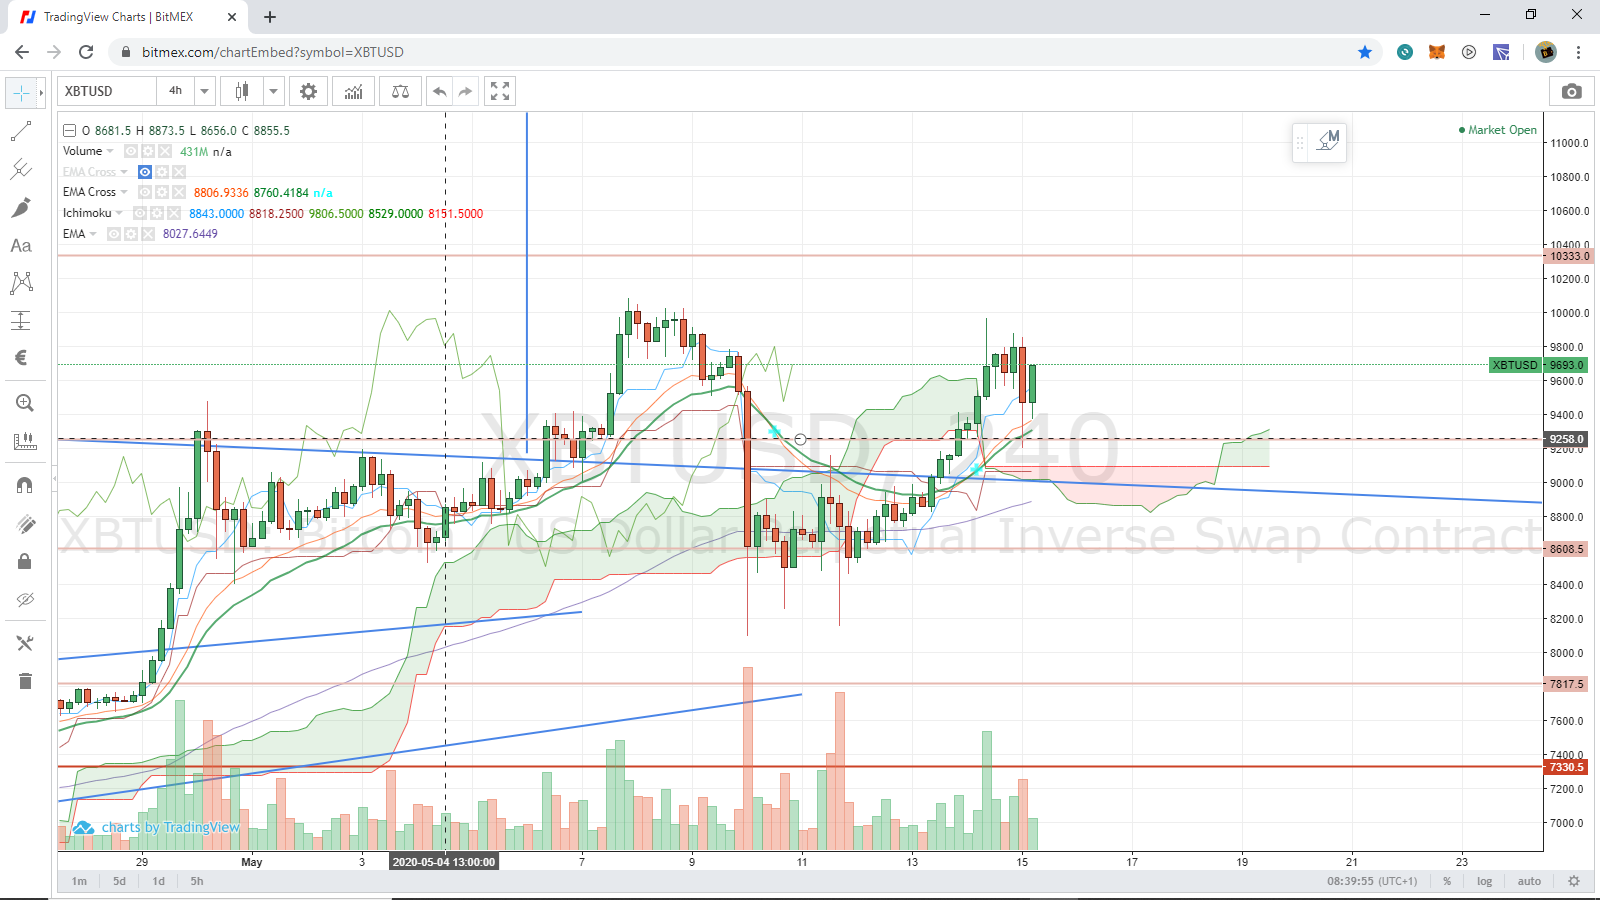Take a chart snapshot with camera icon
This screenshot has width=1600, height=900.
pos(1572,91)
